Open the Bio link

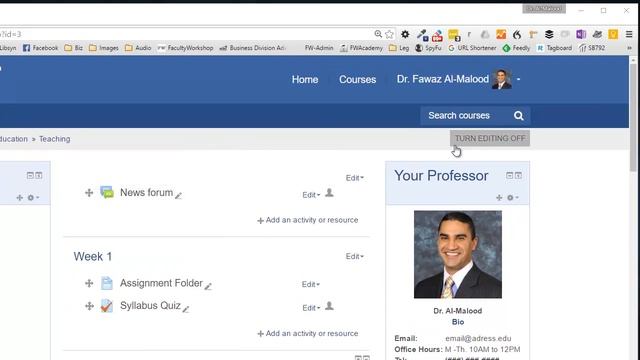[458, 322]
